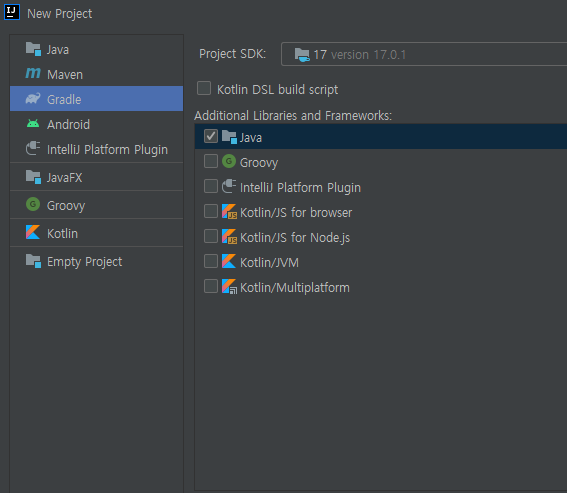567x493 pixels.
Task: Click the Empty Project folder icon
Action: (x=33, y=261)
